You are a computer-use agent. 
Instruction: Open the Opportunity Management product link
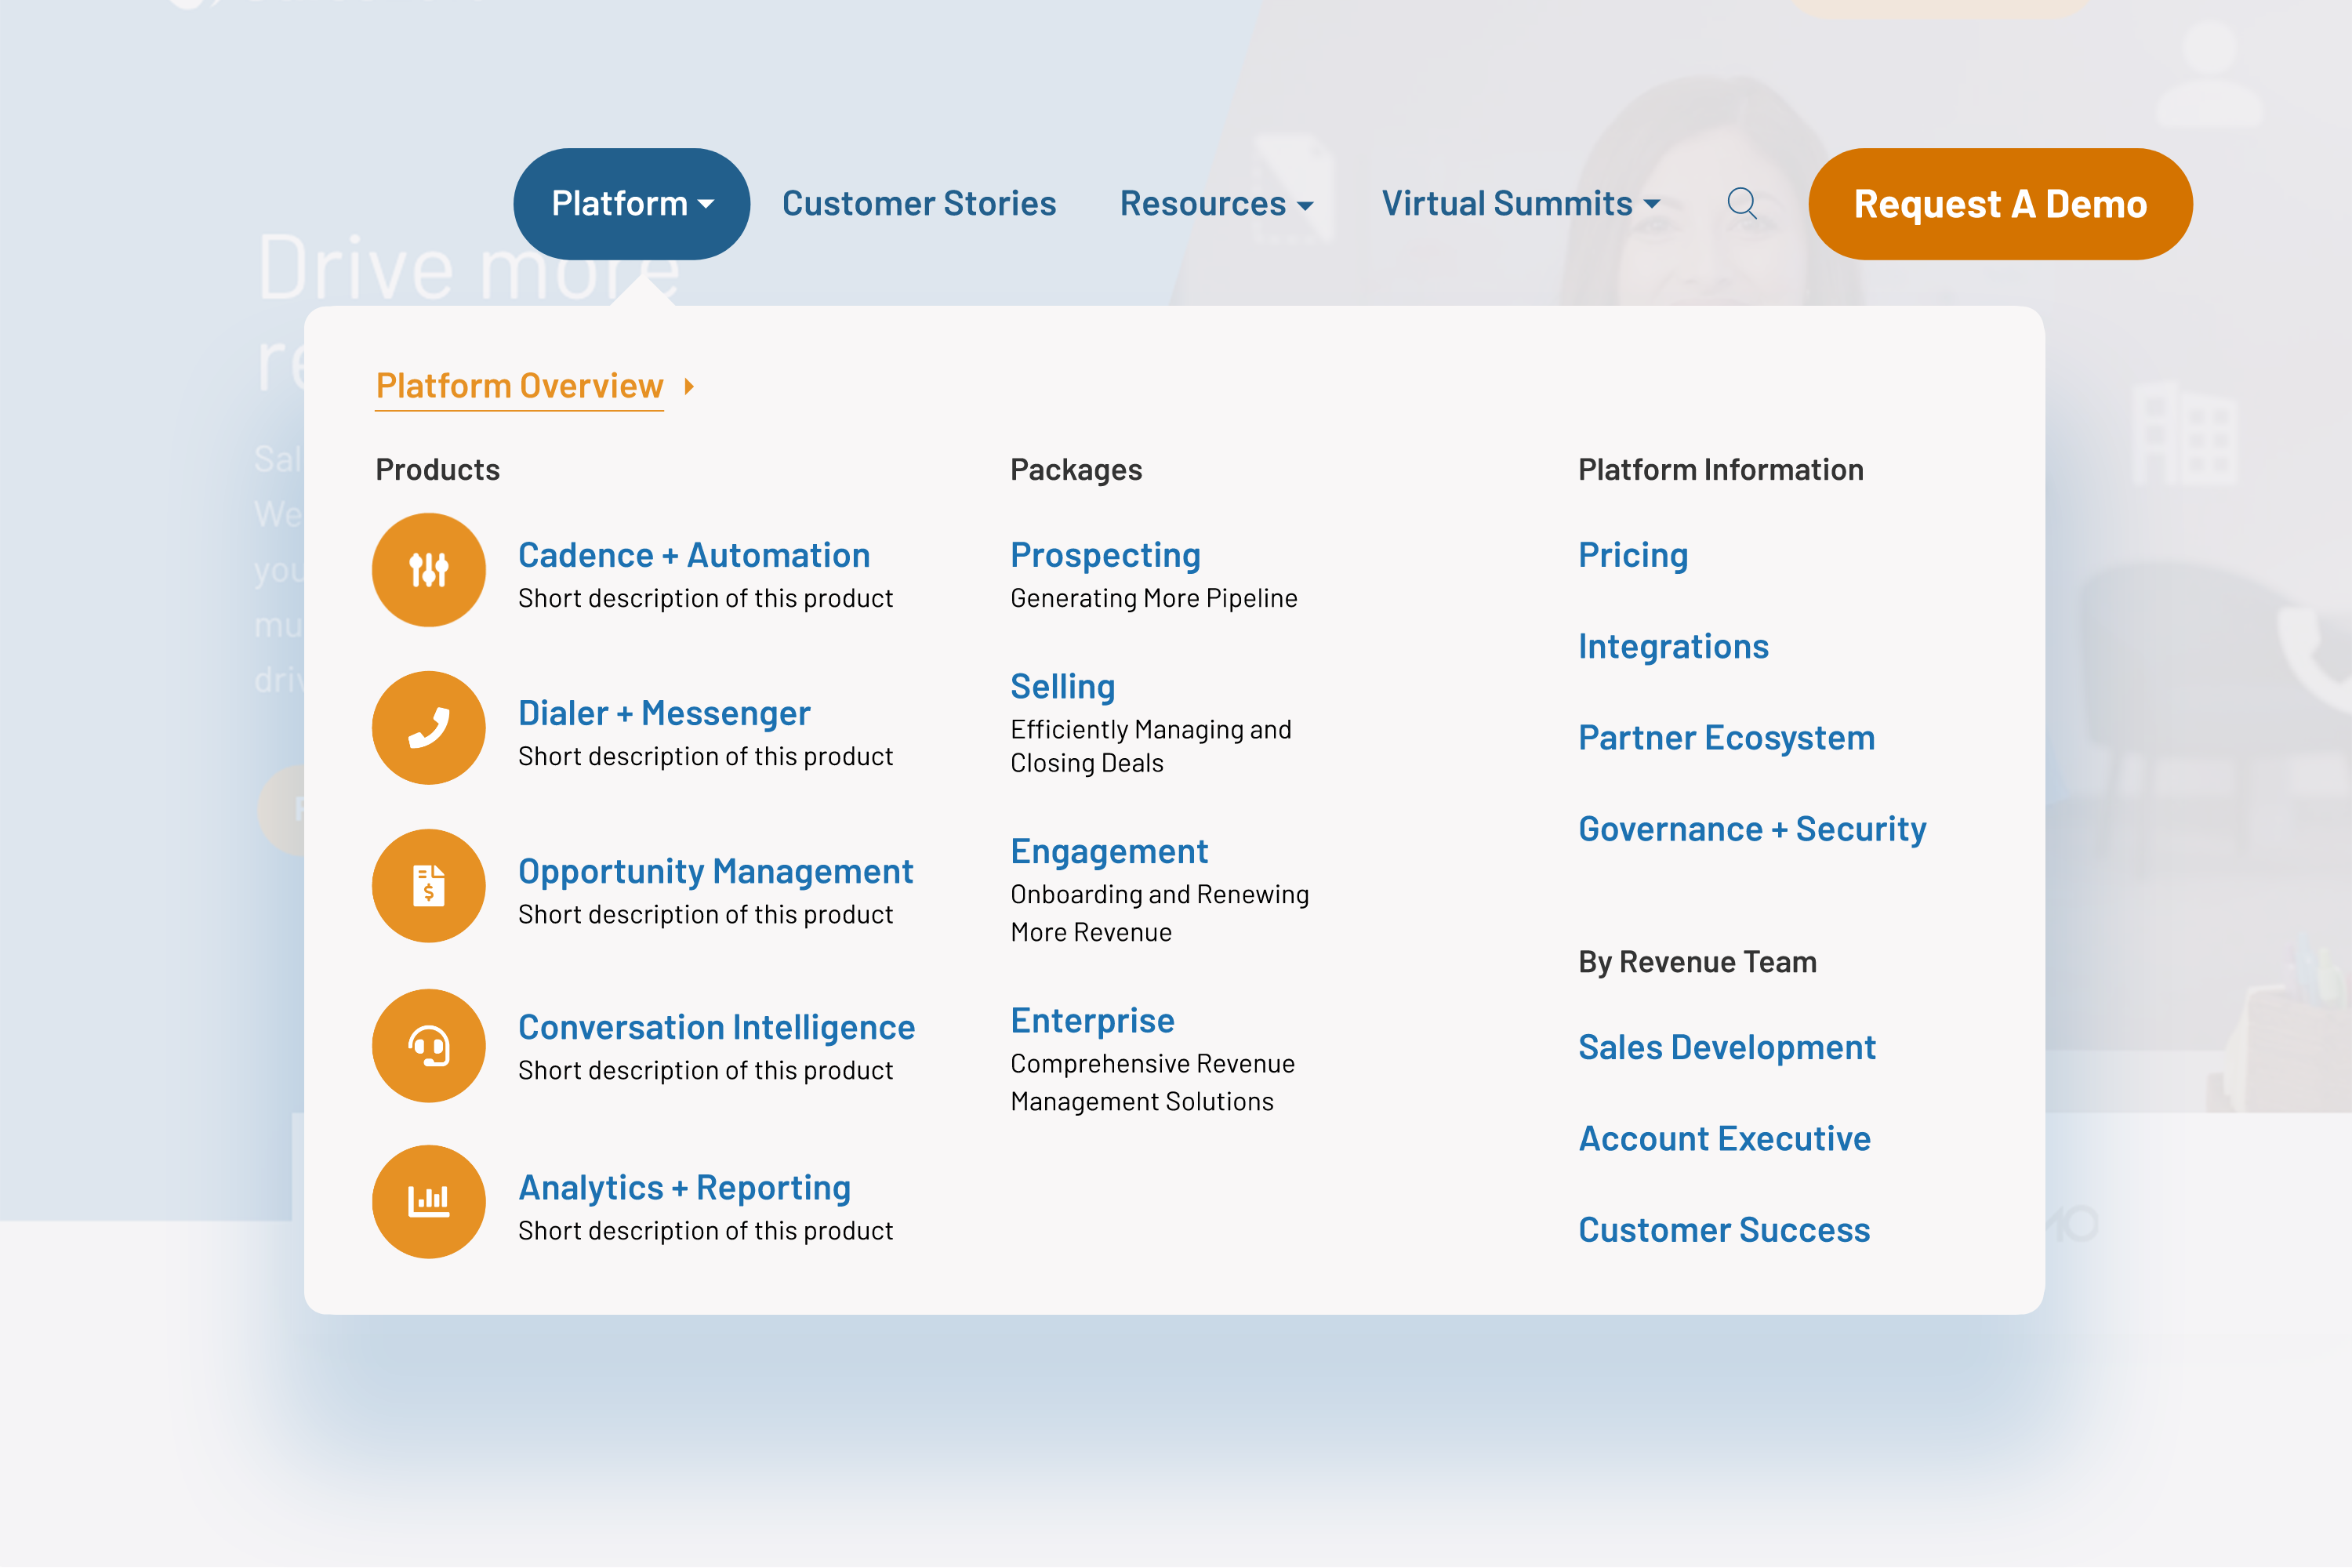716,871
